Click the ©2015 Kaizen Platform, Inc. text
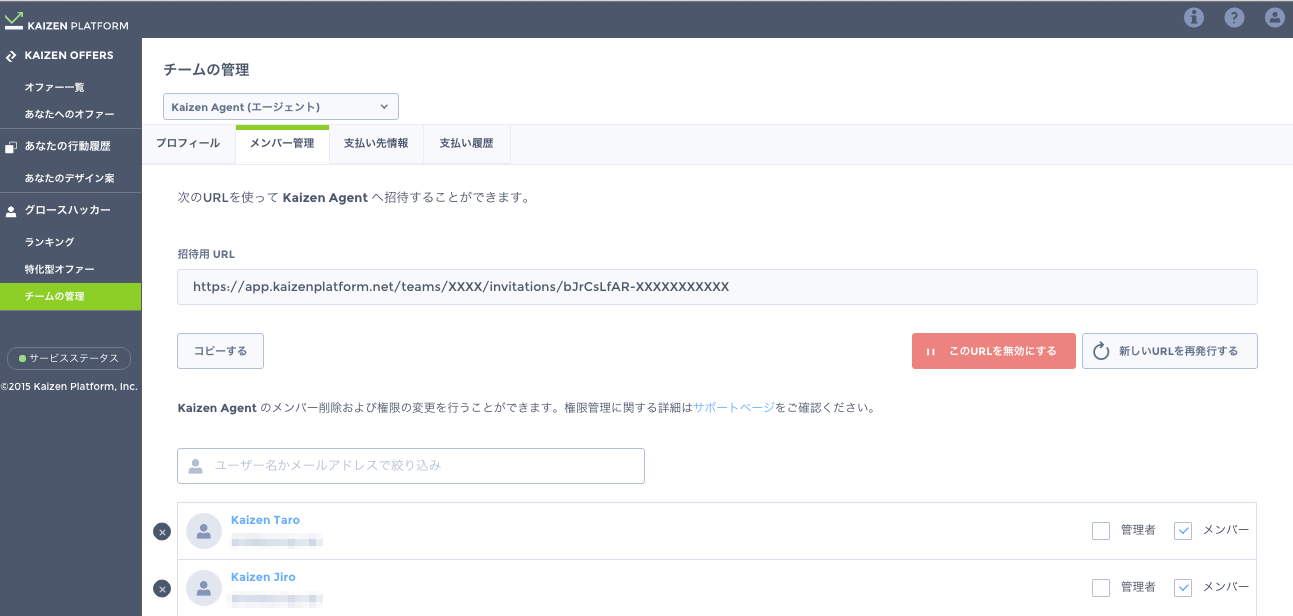 tap(69, 386)
